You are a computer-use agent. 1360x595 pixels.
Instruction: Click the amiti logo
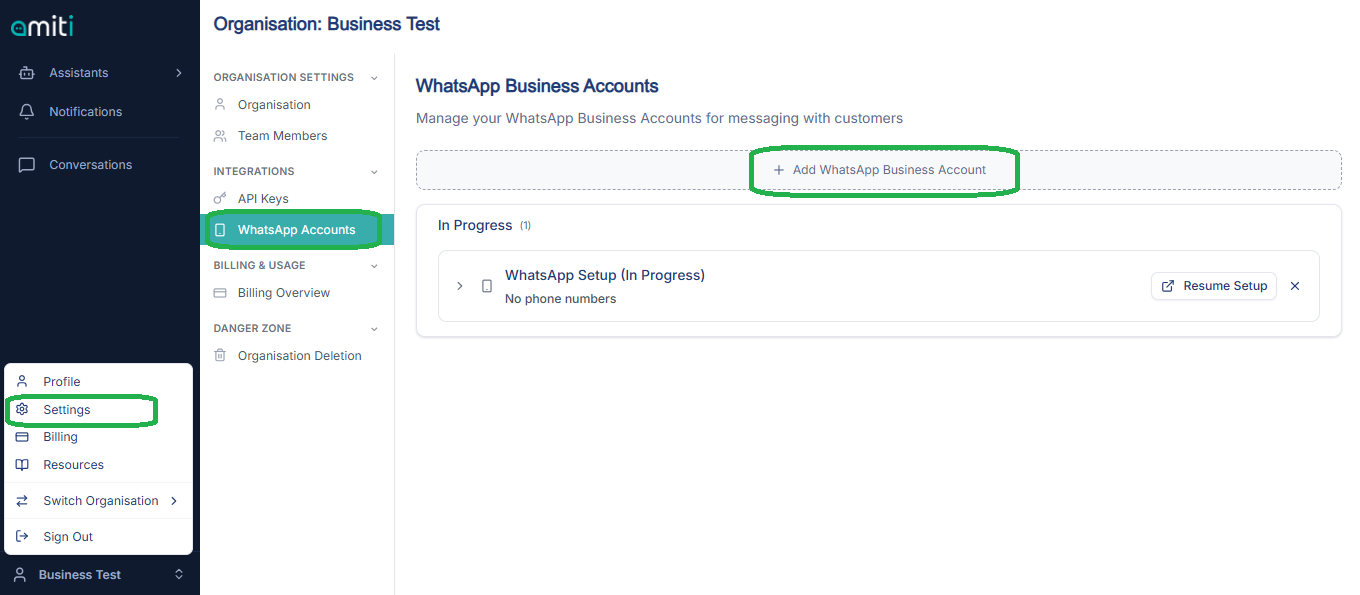(42, 27)
